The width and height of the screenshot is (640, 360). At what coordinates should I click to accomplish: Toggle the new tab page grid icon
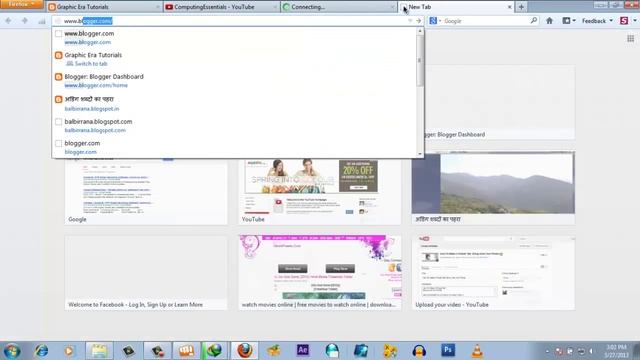[631, 38]
